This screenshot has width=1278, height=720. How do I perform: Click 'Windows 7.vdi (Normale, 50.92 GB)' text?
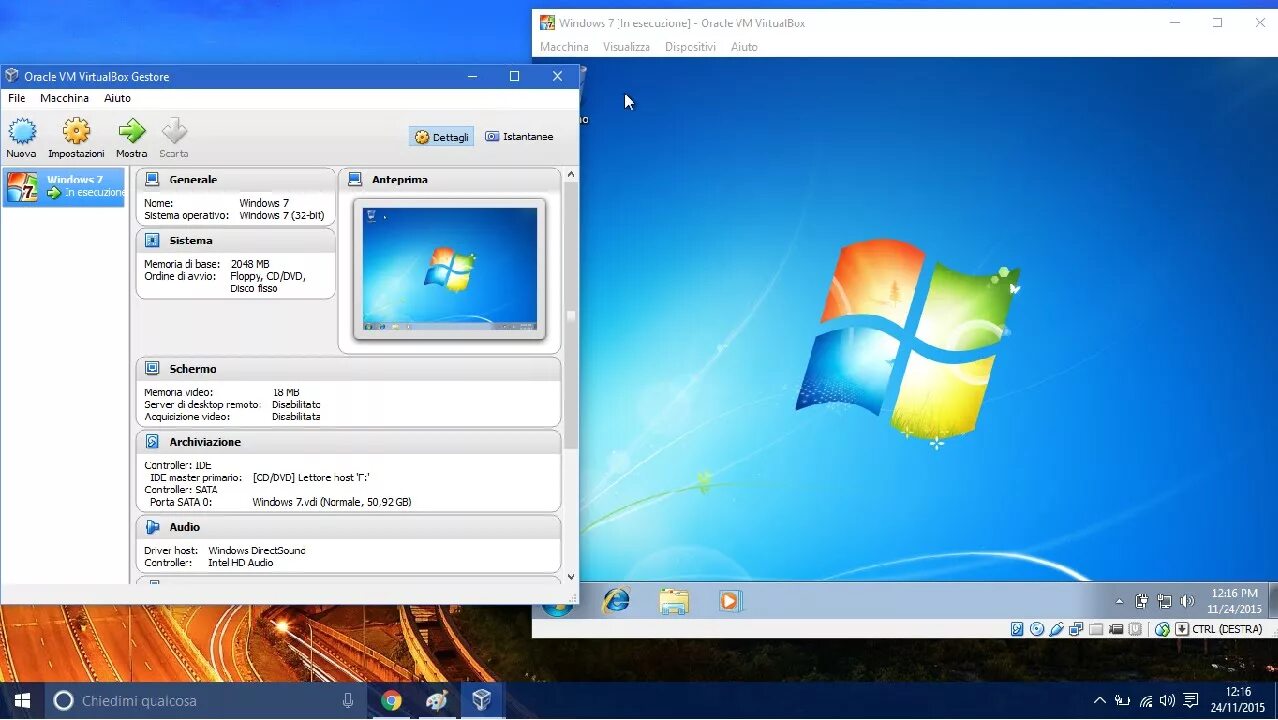(332, 502)
